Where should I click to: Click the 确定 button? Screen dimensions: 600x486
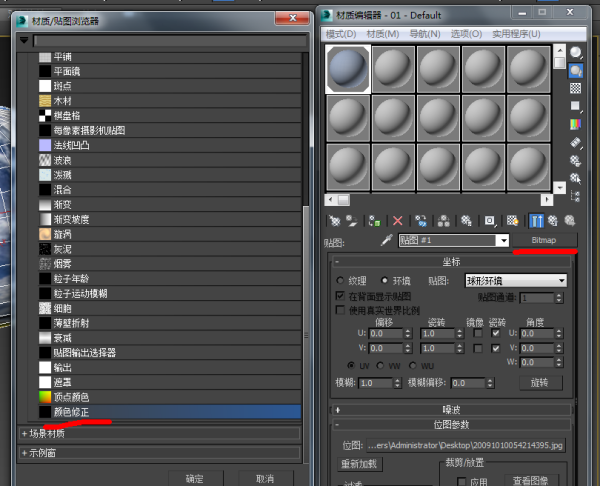(194, 478)
